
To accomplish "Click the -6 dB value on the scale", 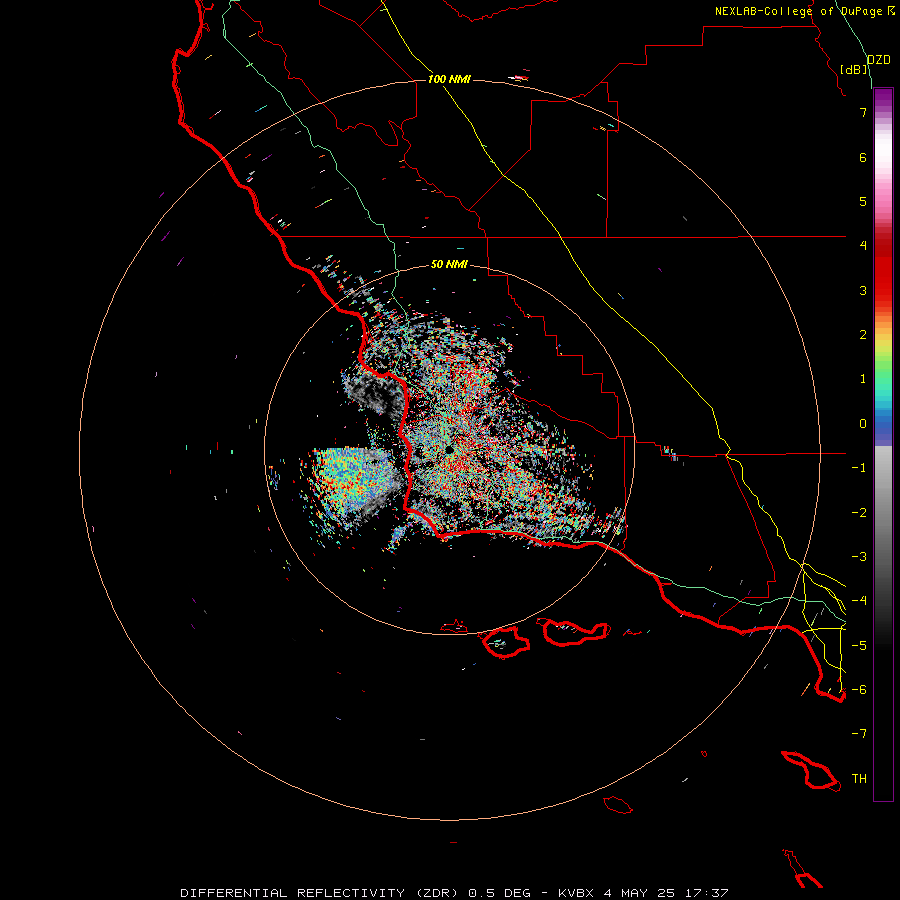I will 859,690.
